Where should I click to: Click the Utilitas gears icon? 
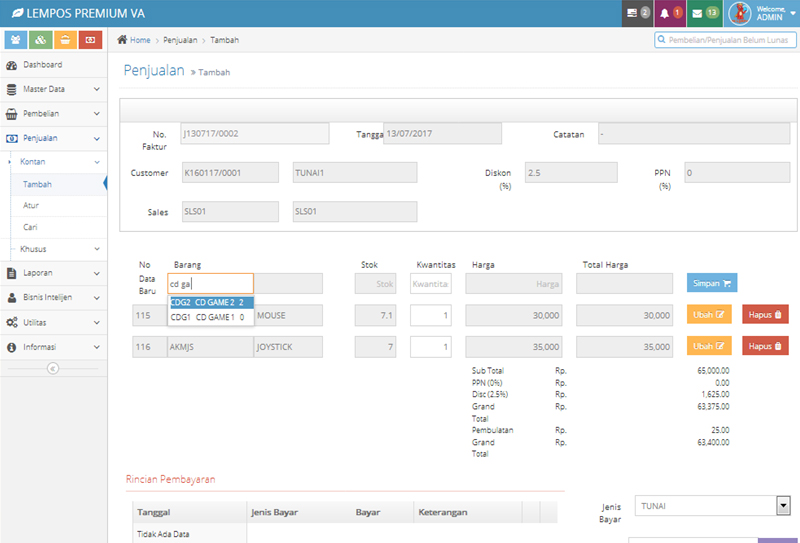pyautogui.click(x=11, y=323)
